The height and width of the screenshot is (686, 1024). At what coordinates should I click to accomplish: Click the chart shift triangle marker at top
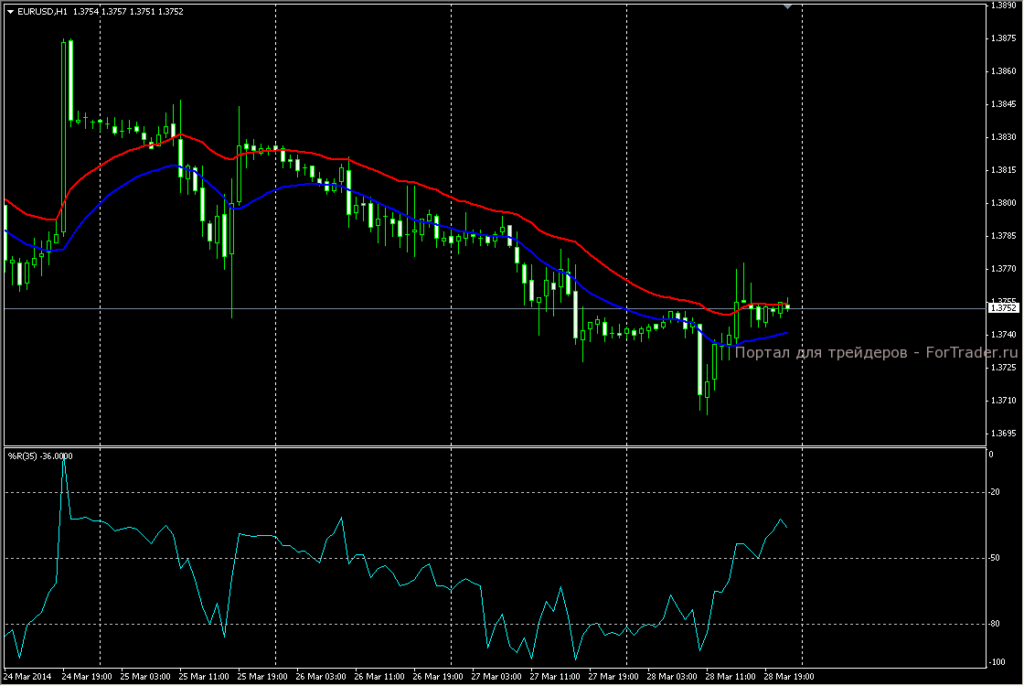787,7
